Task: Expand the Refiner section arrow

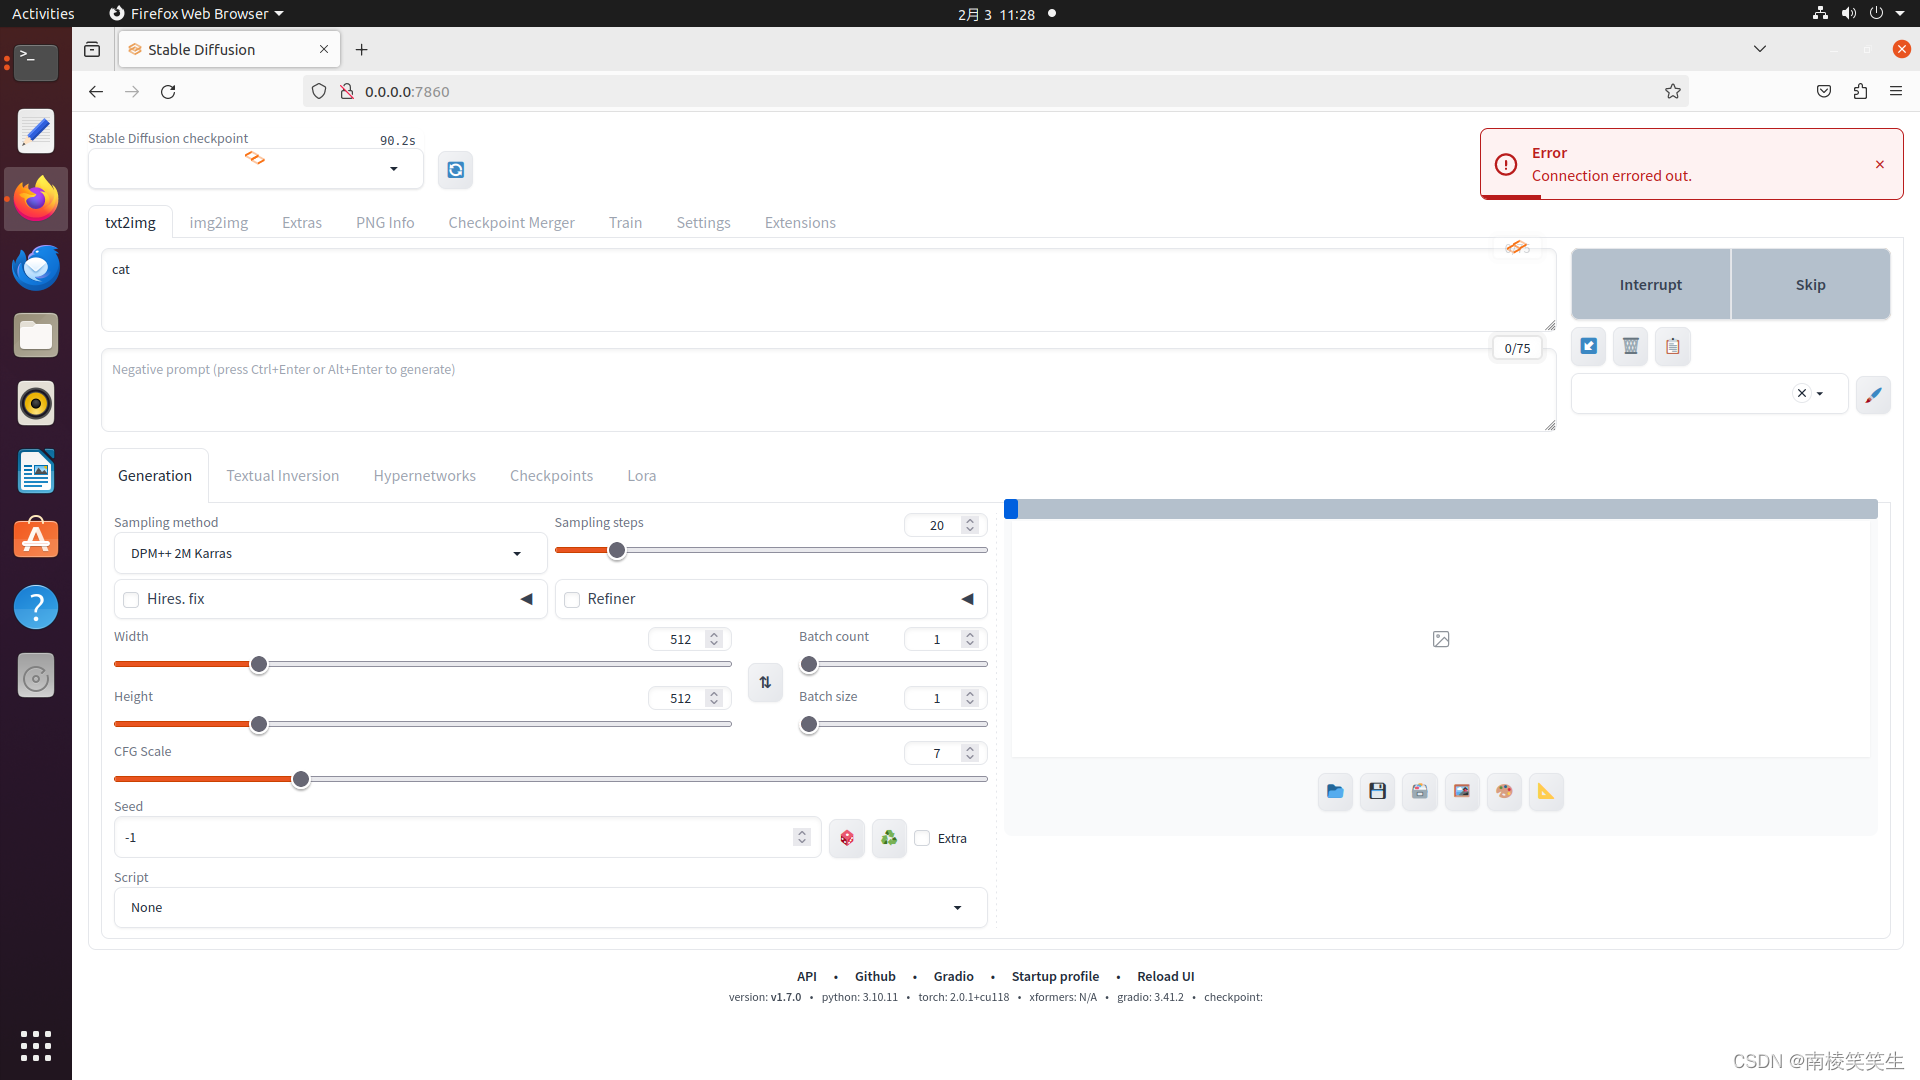Action: coord(967,599)
